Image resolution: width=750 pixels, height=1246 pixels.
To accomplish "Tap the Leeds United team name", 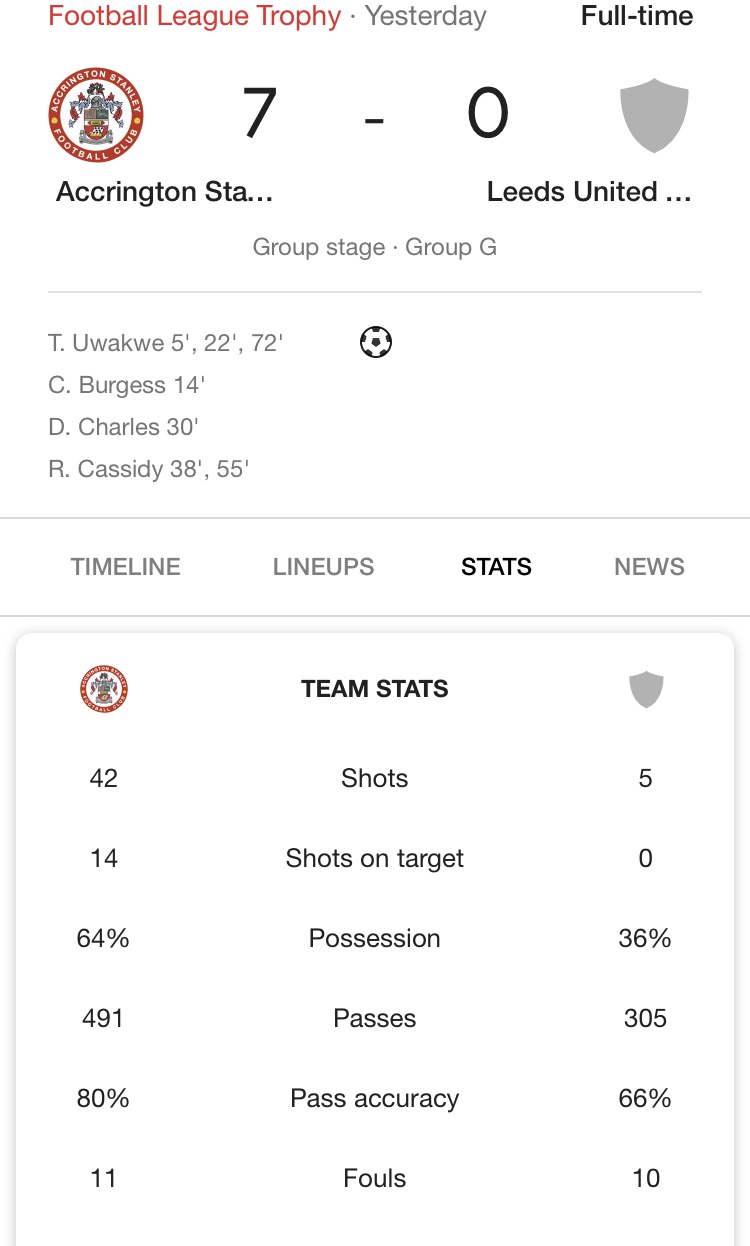I will (x=589, y=192).
